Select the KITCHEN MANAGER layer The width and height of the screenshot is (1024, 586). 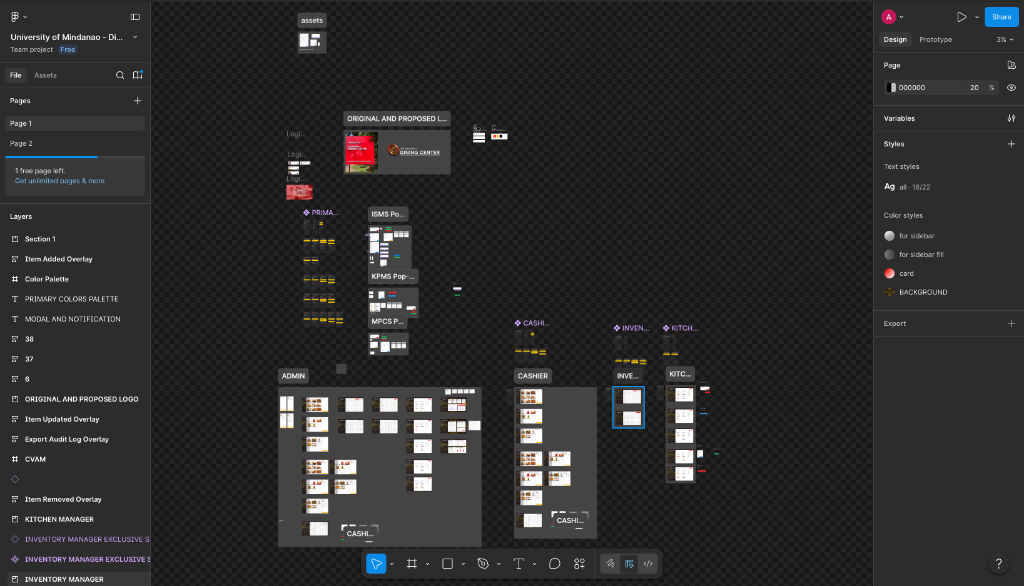click(59, 519)
